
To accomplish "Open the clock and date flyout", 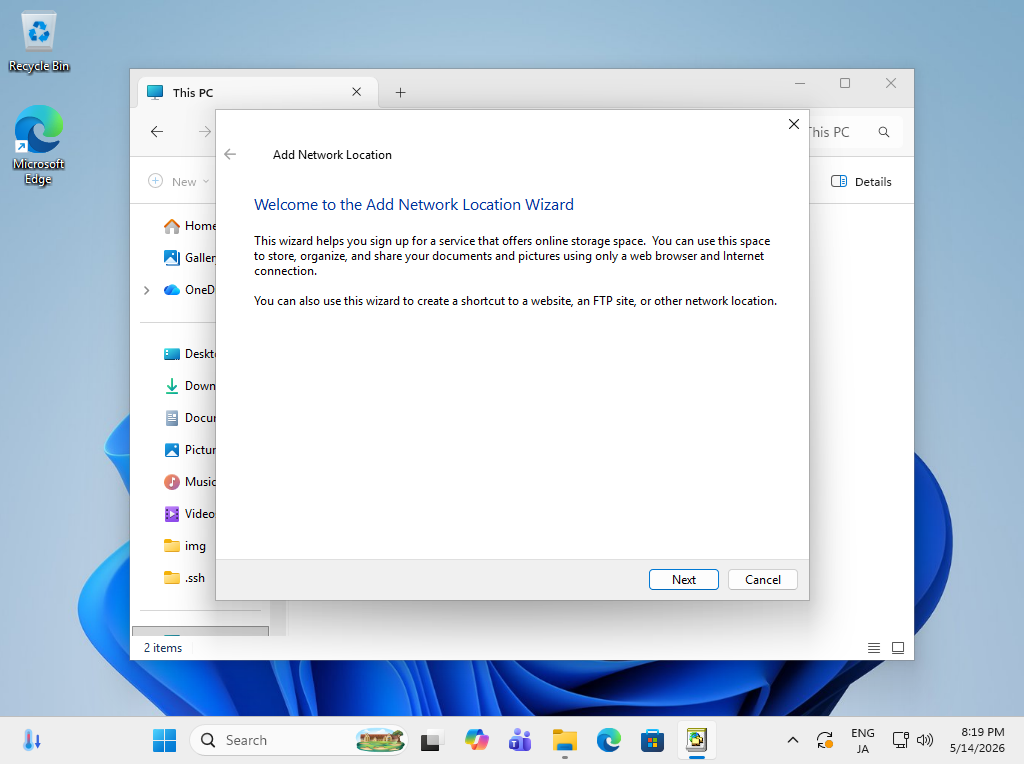I will tap(977, 740).
